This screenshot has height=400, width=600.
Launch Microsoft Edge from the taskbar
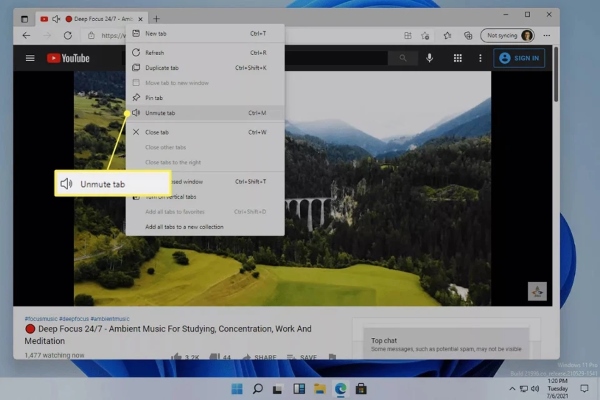click(x=341, y=387)
